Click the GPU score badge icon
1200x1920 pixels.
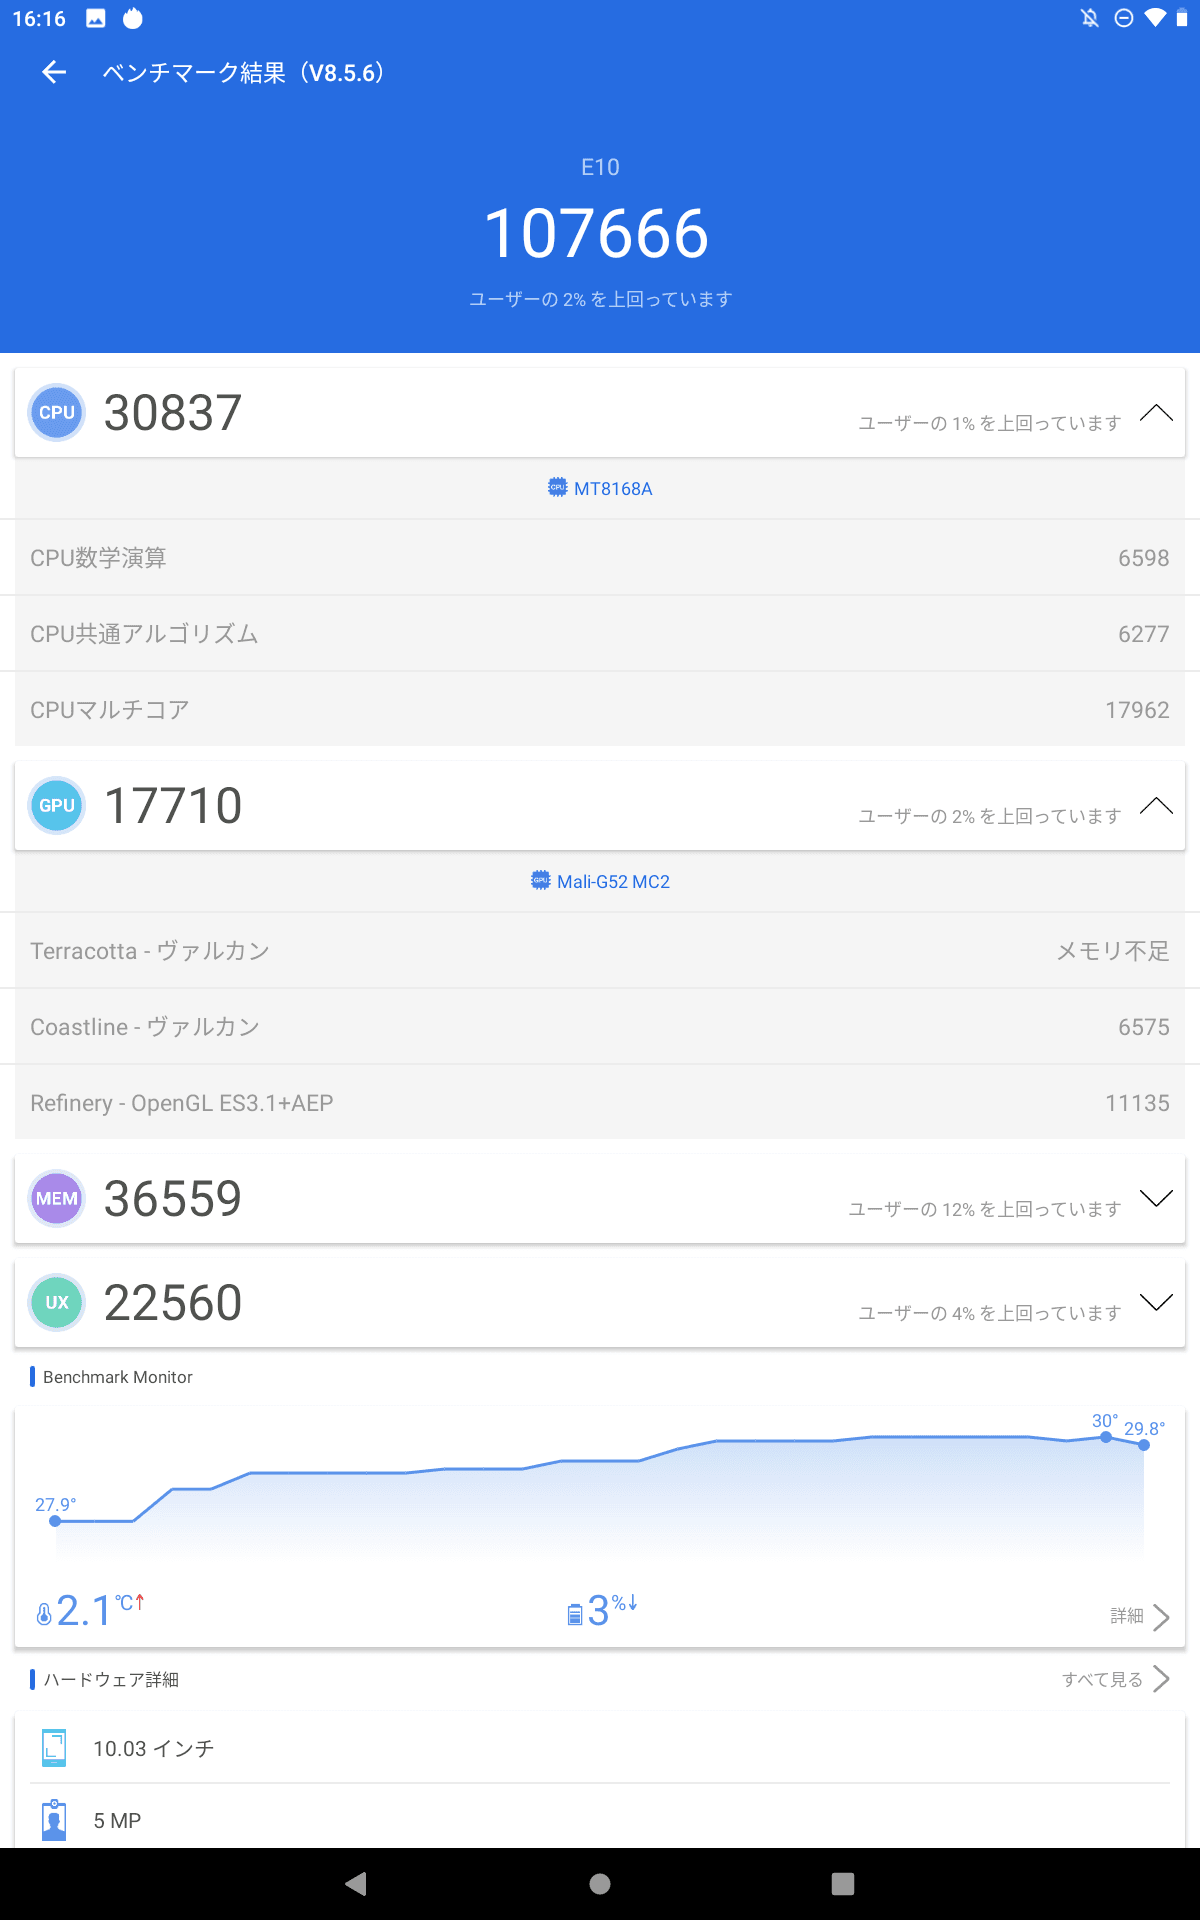pos(57,806)
